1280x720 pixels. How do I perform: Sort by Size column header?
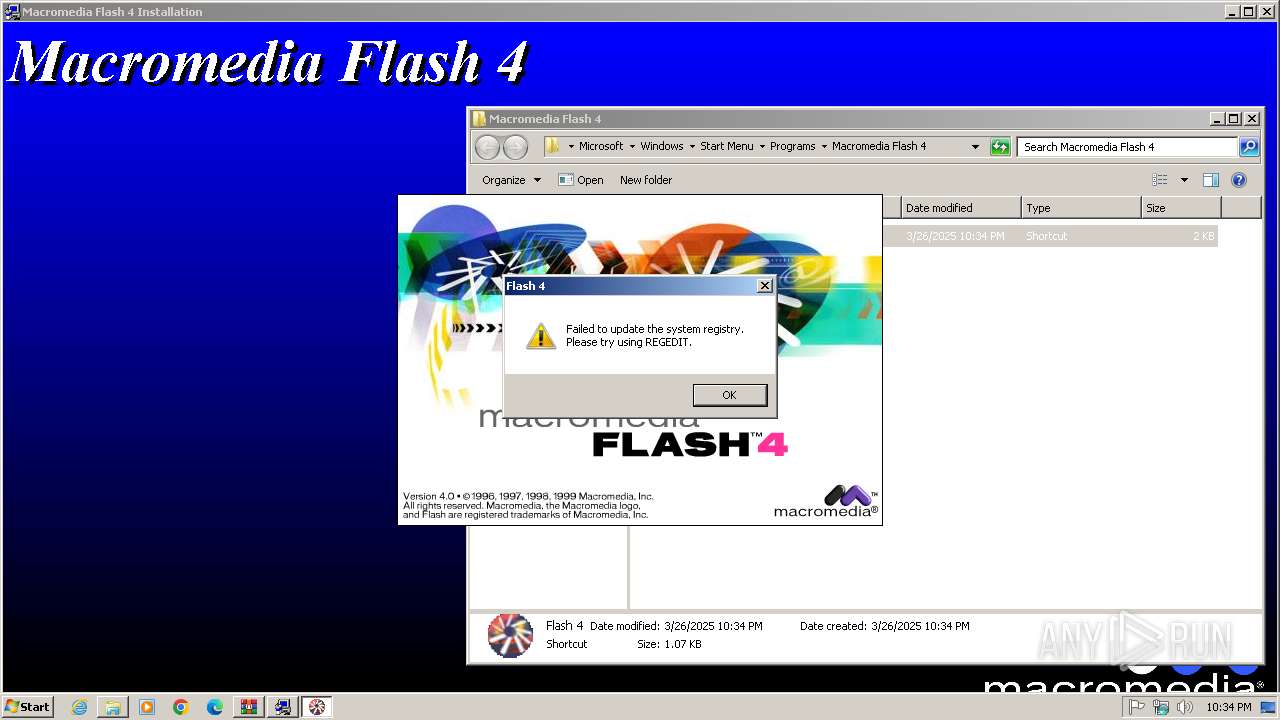[x=1181, y=208]
